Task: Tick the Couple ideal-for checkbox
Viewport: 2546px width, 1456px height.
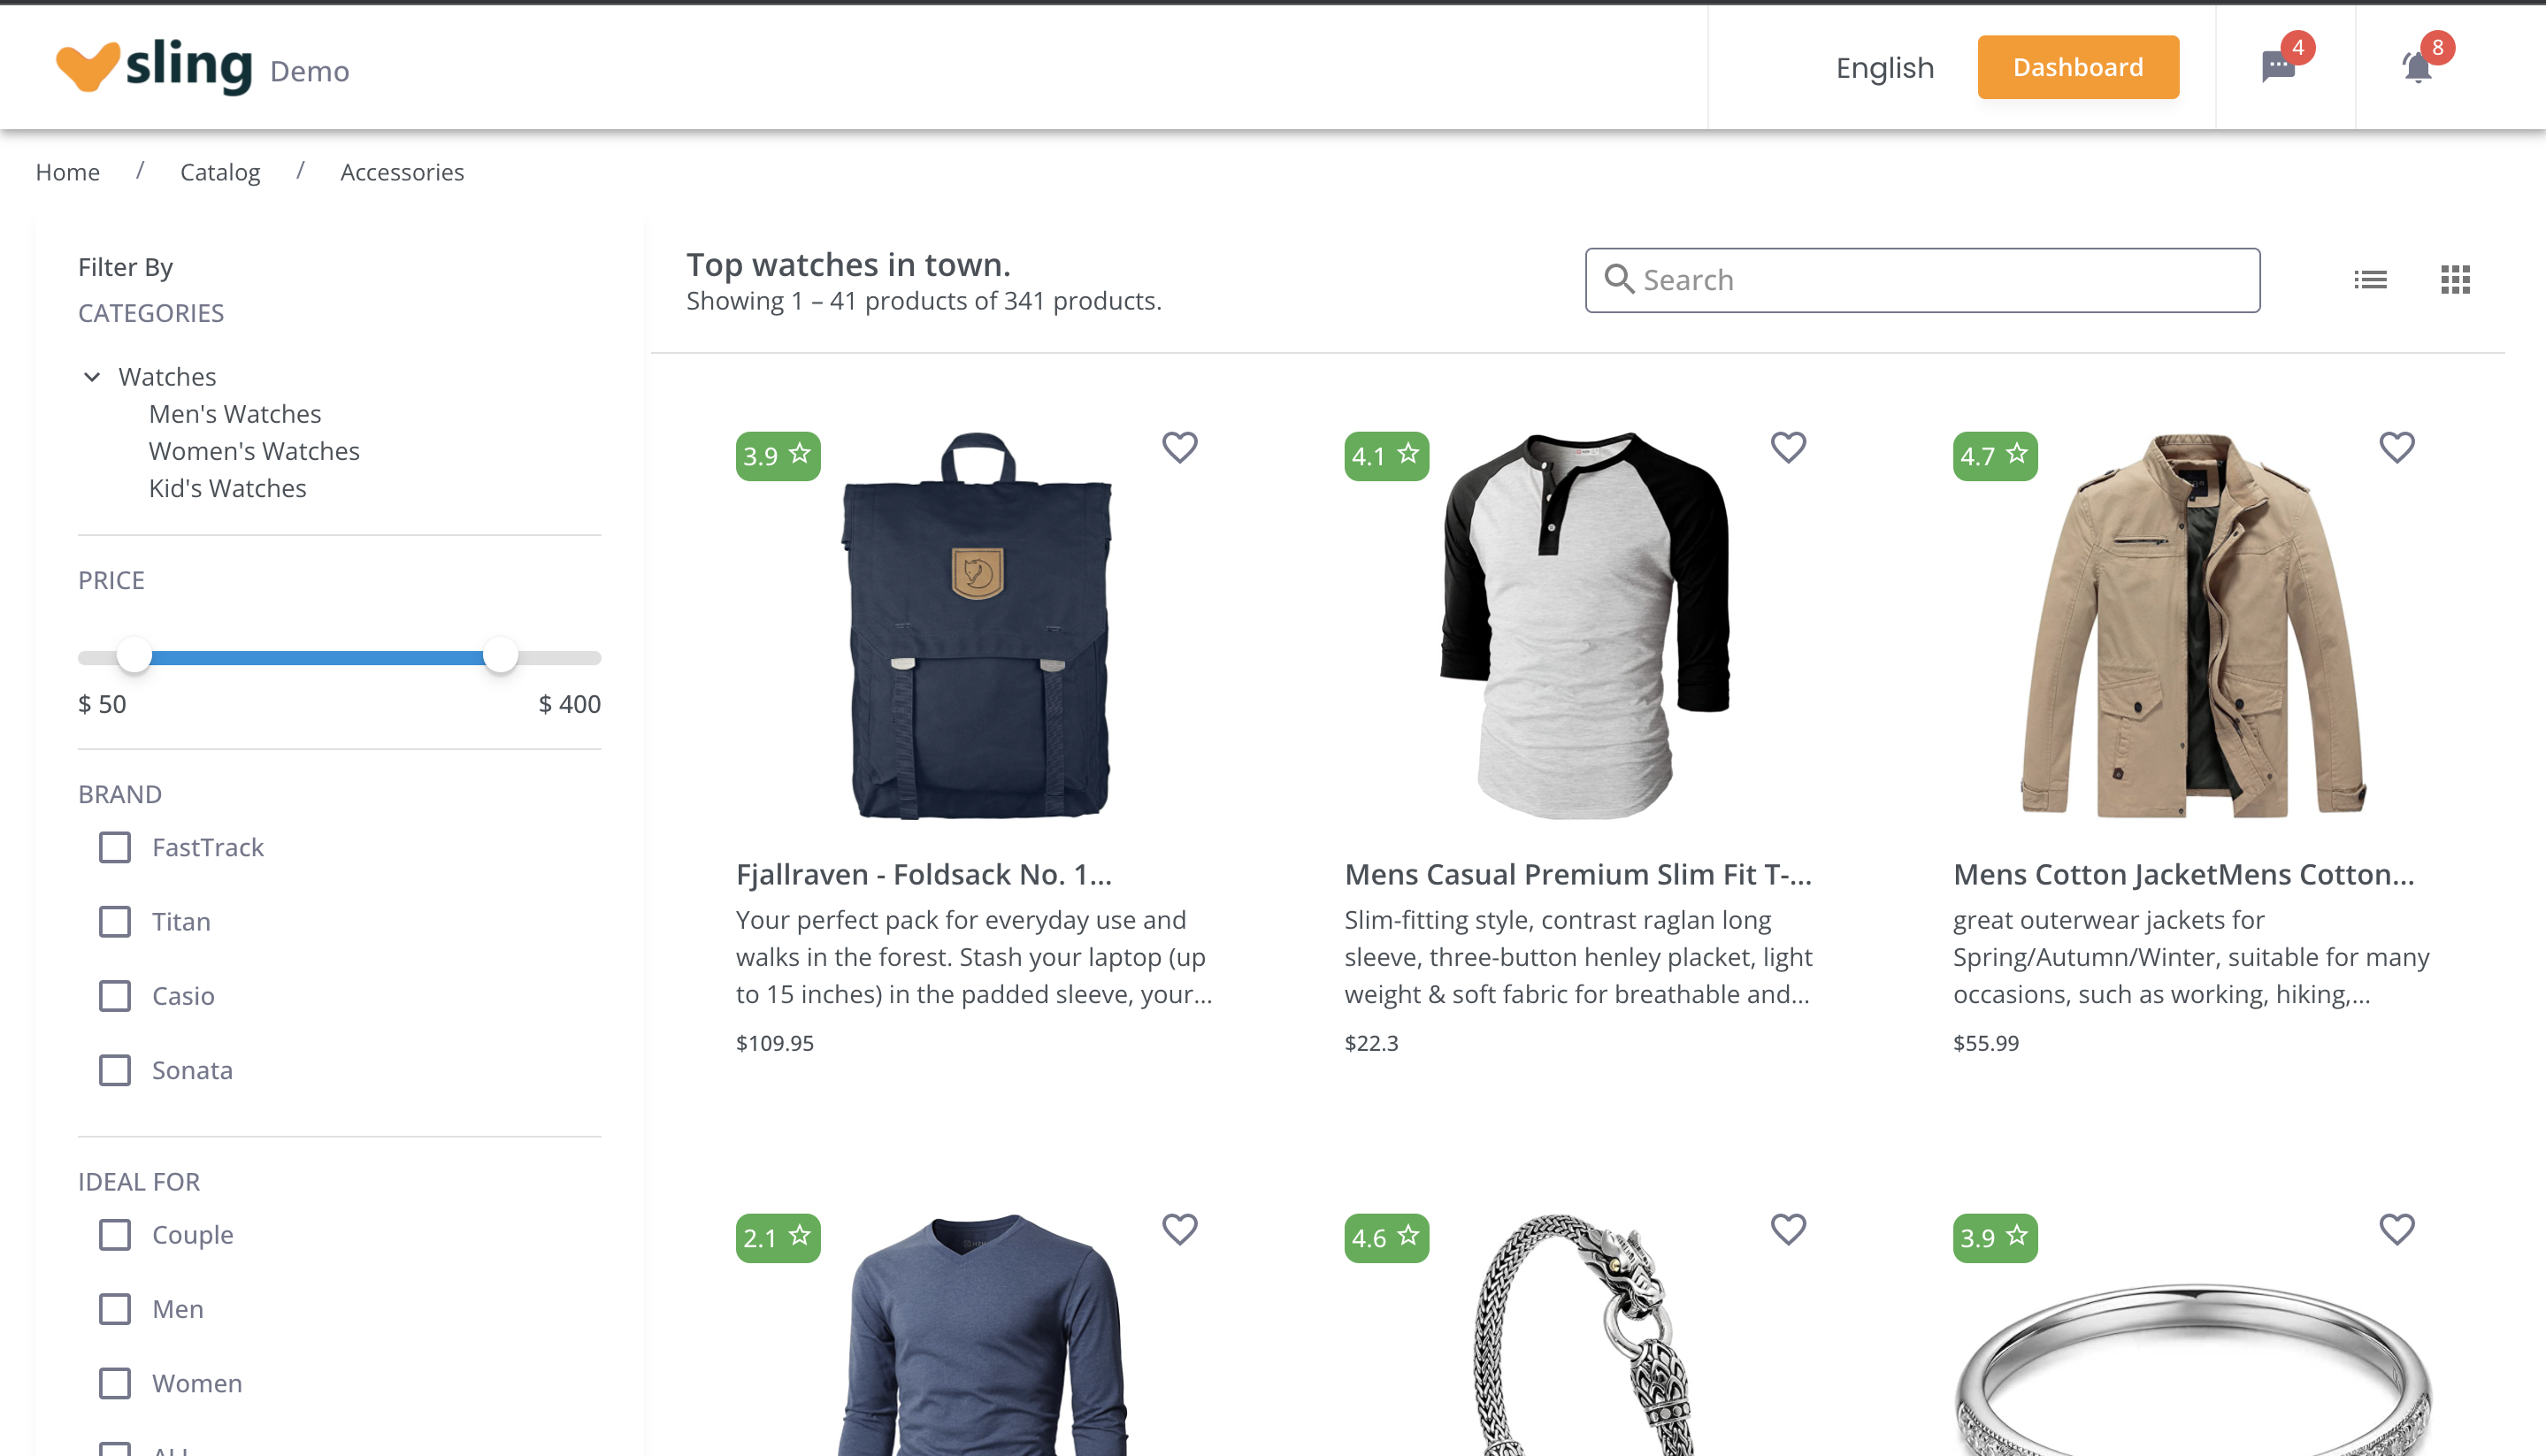Action: [115, 1235]
